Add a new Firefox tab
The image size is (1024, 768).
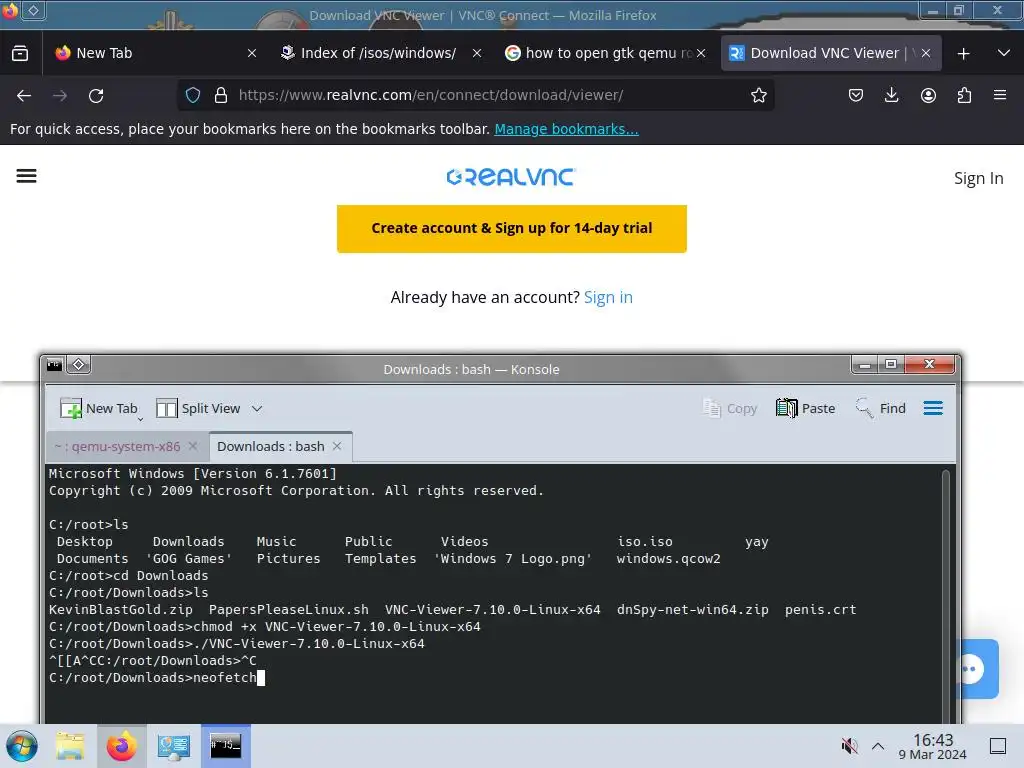[x=963, y=54]
